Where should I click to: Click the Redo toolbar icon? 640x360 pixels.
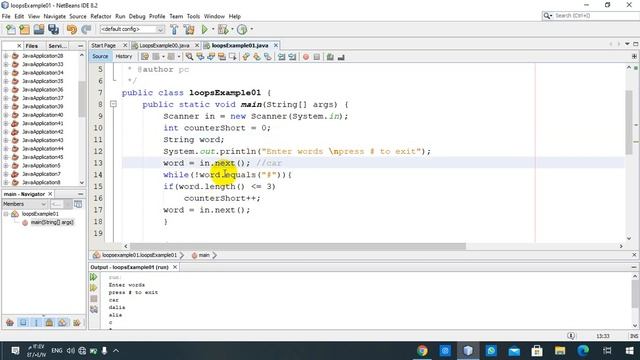coord(86,29)
